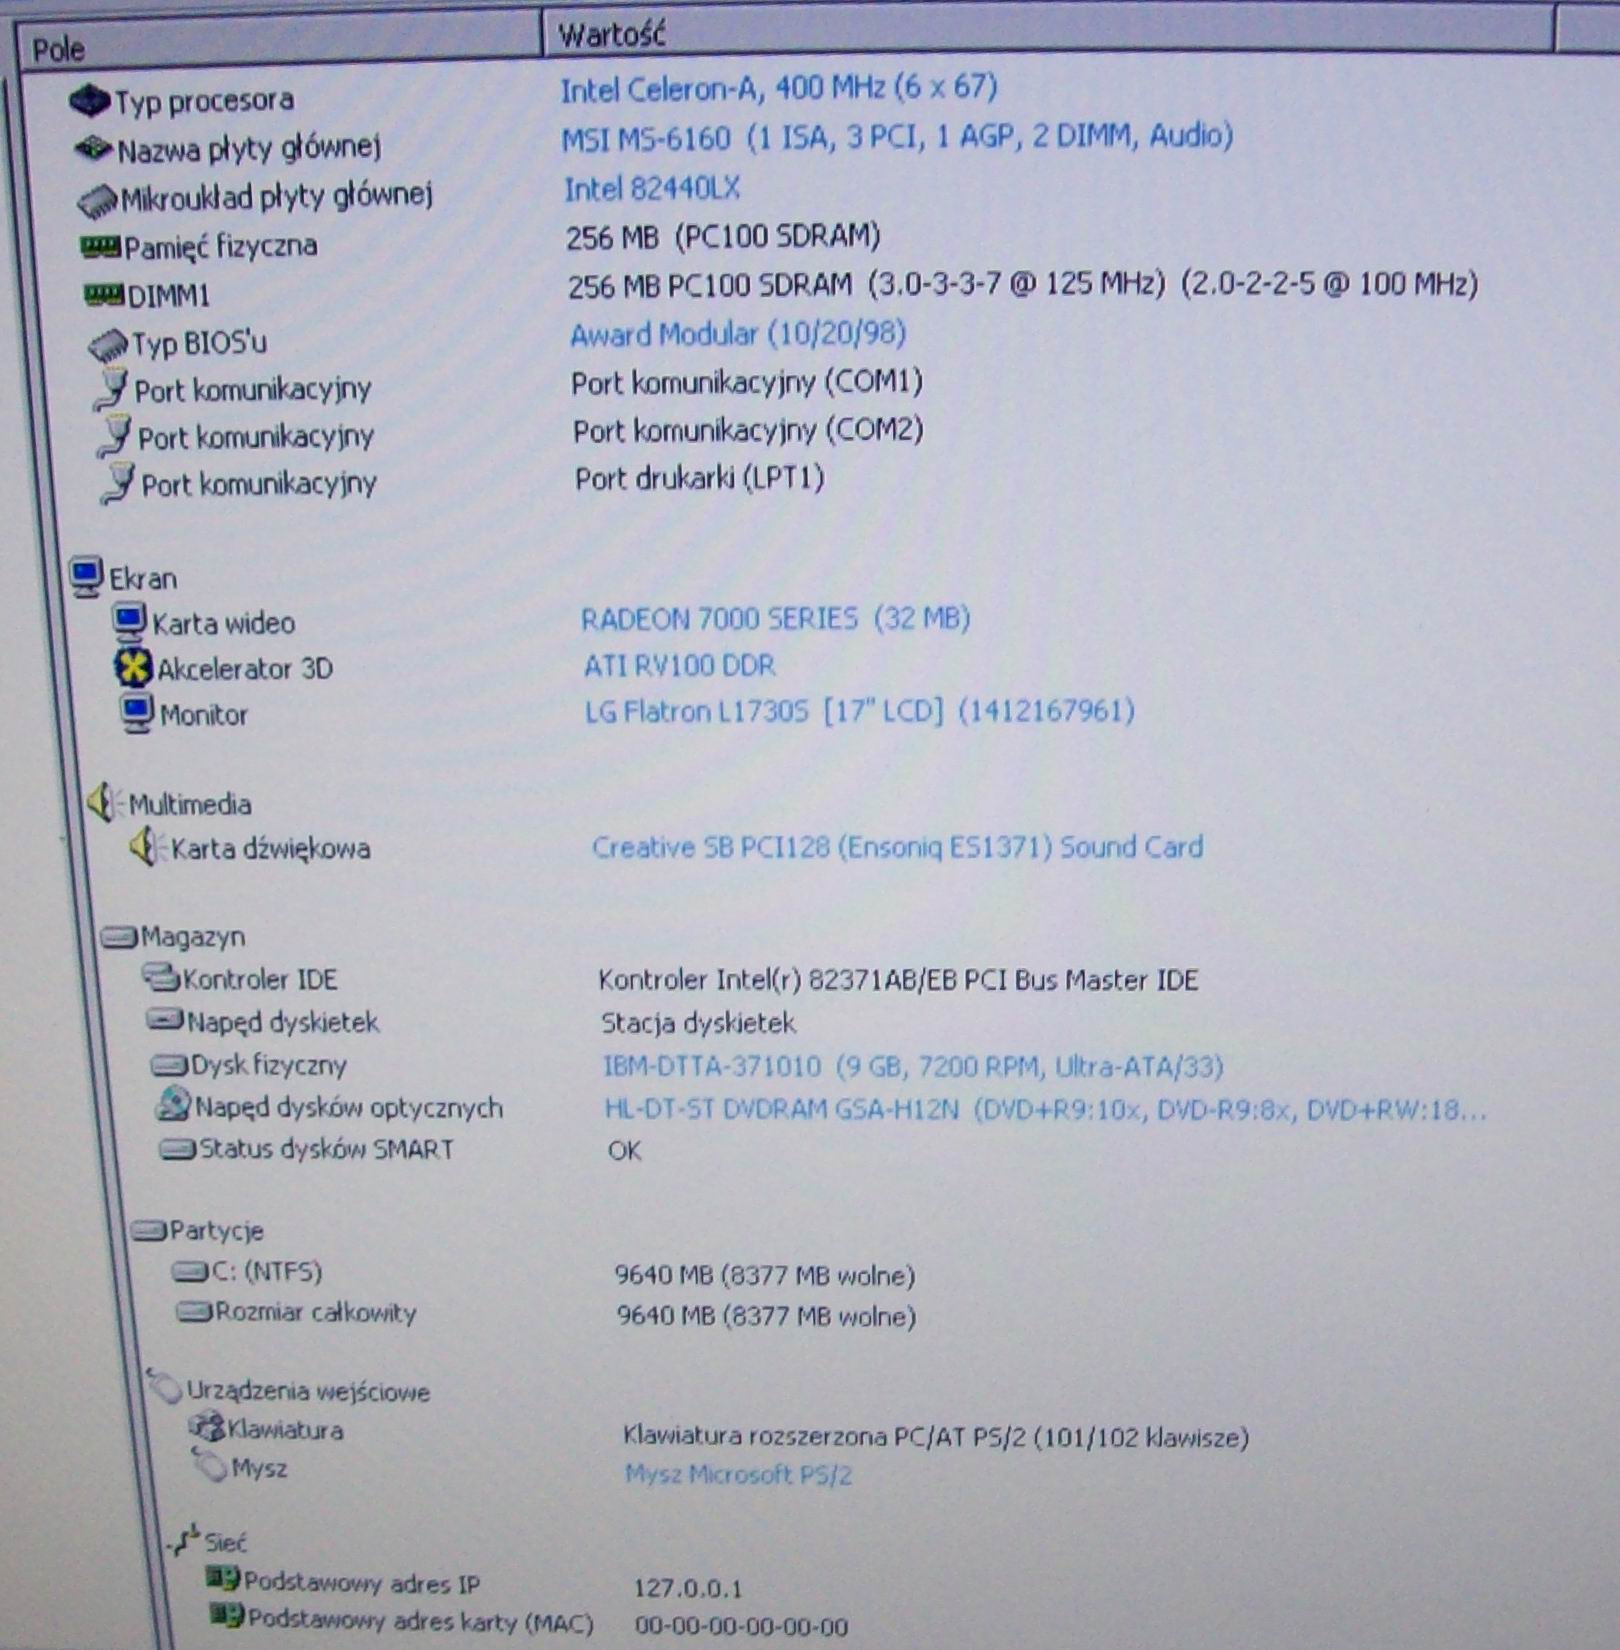Click the Mikroukład płyty głównej chip icon
Viewport: 1620px width, 1650px height.
coord(97,200)
